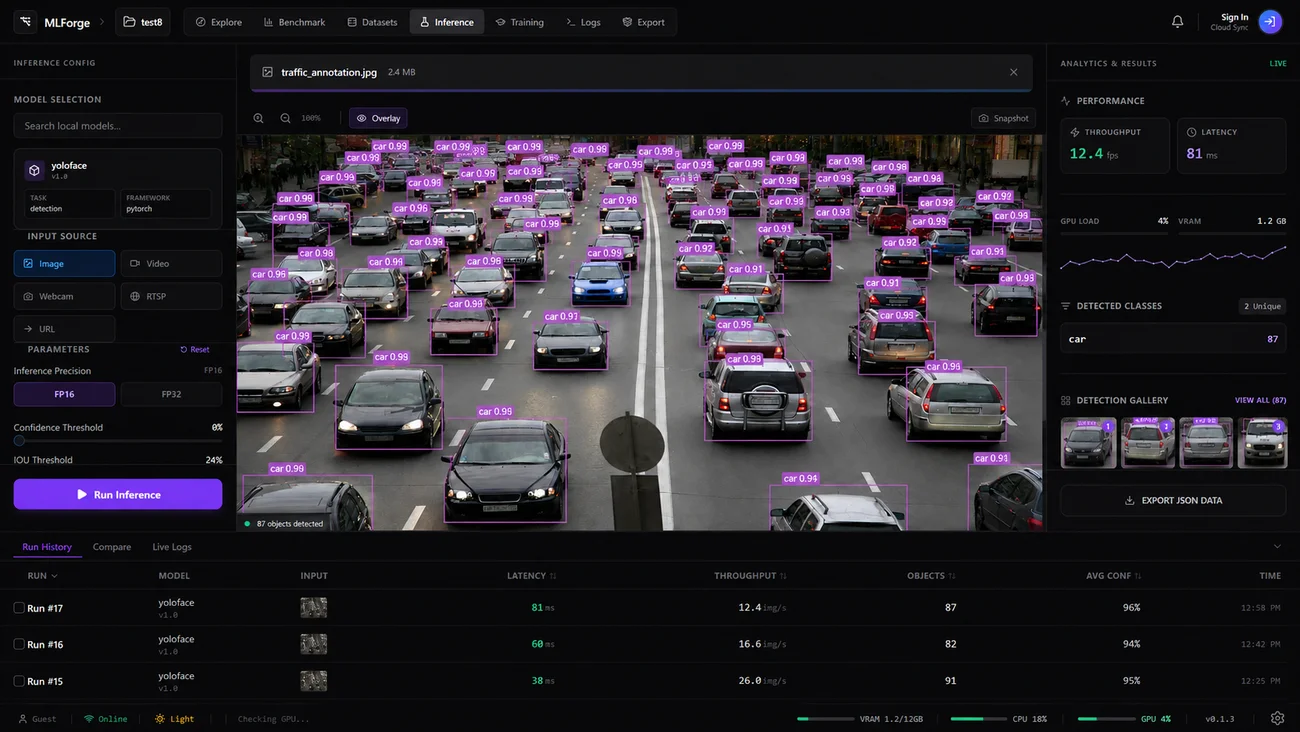Switch to the Compare tab
Screen dimensions: 1300x732
[112, 547]
